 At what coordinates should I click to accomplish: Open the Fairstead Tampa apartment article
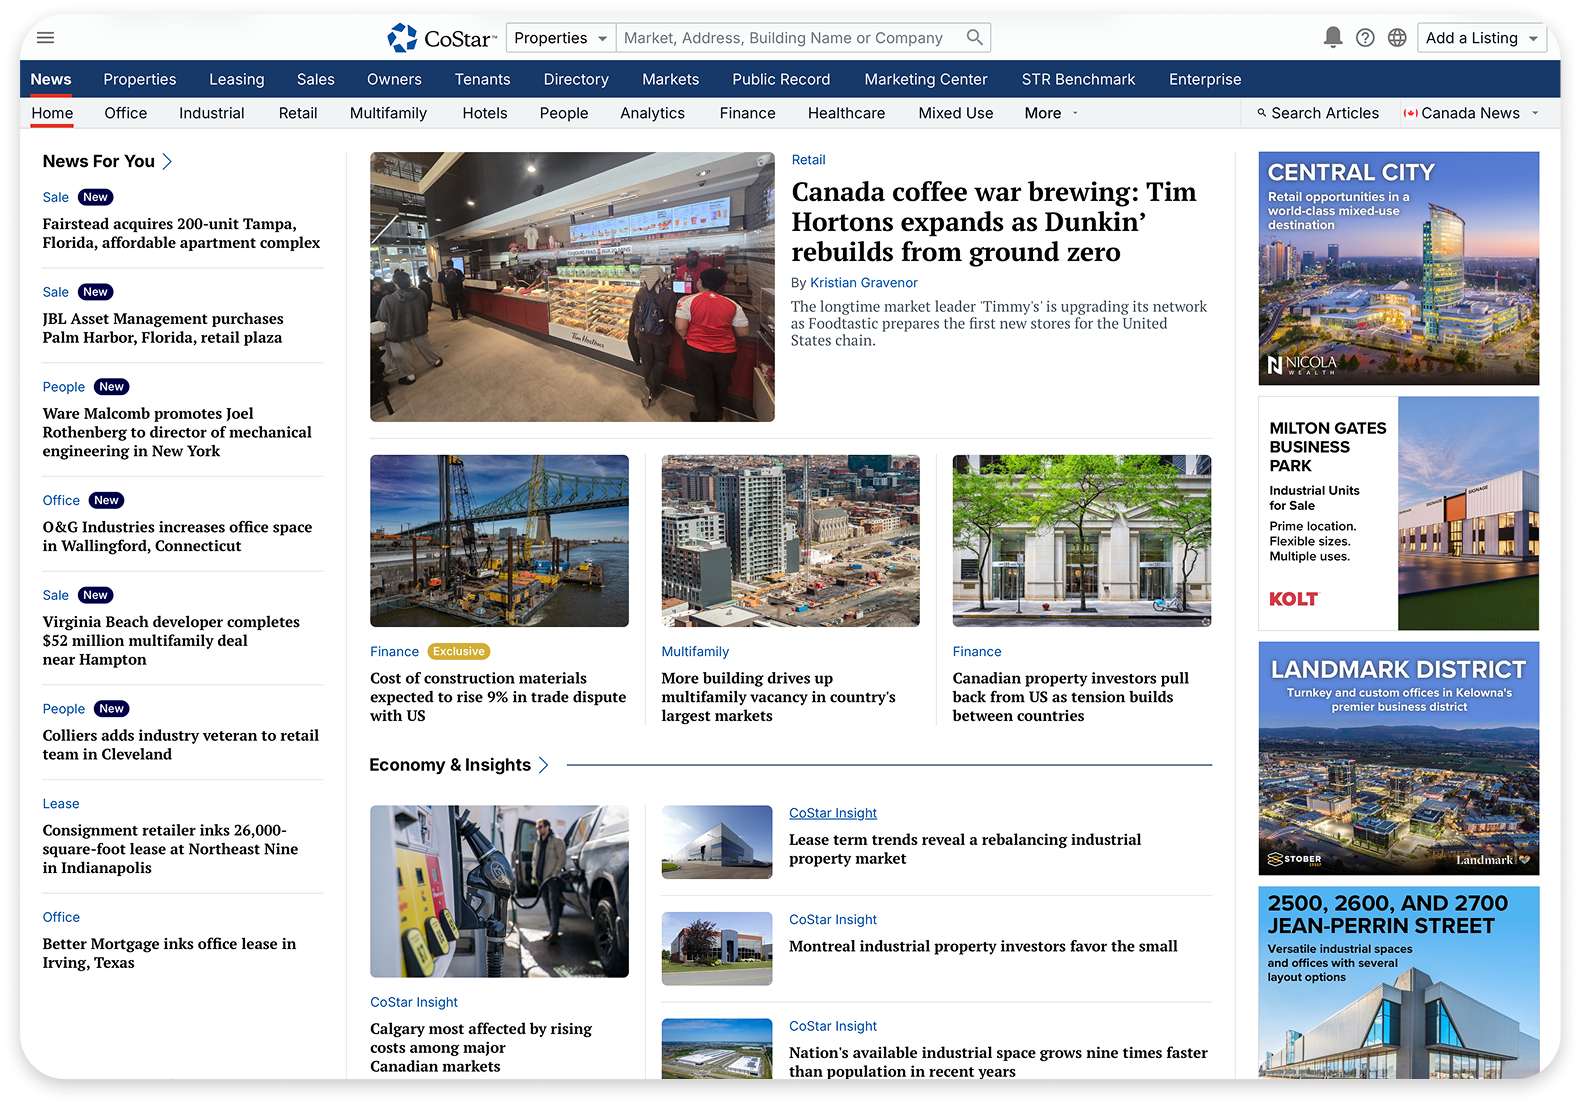[x=182, y=233]
